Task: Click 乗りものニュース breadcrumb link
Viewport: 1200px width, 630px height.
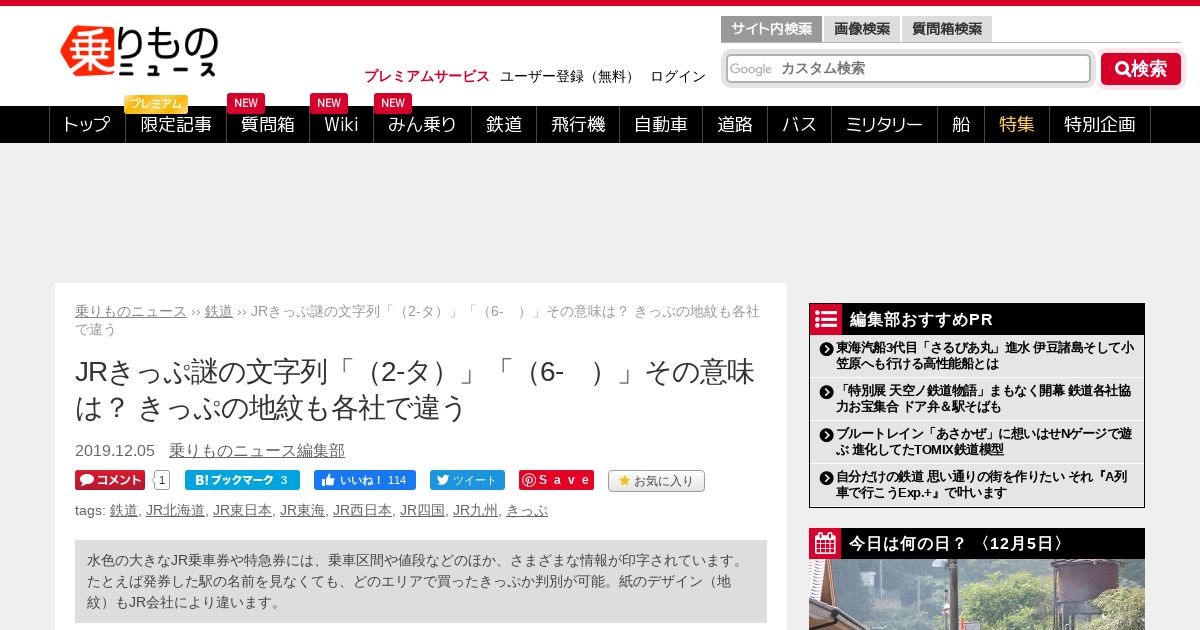Action: pos(131,311)
